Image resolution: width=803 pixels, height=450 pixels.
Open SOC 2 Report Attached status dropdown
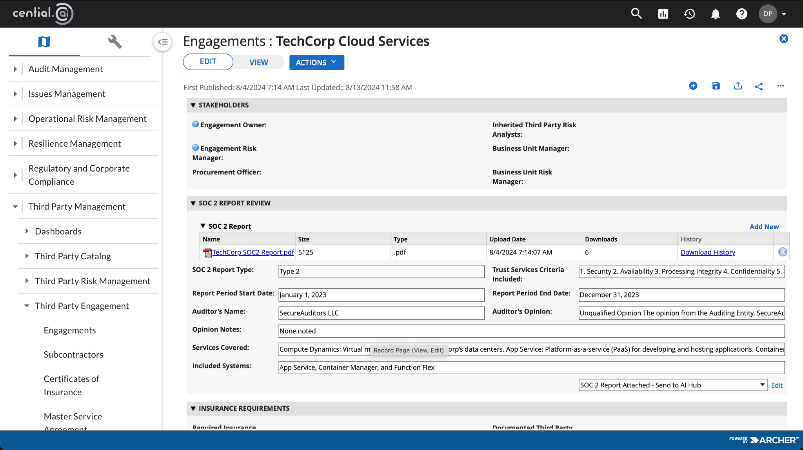(673, 385)
